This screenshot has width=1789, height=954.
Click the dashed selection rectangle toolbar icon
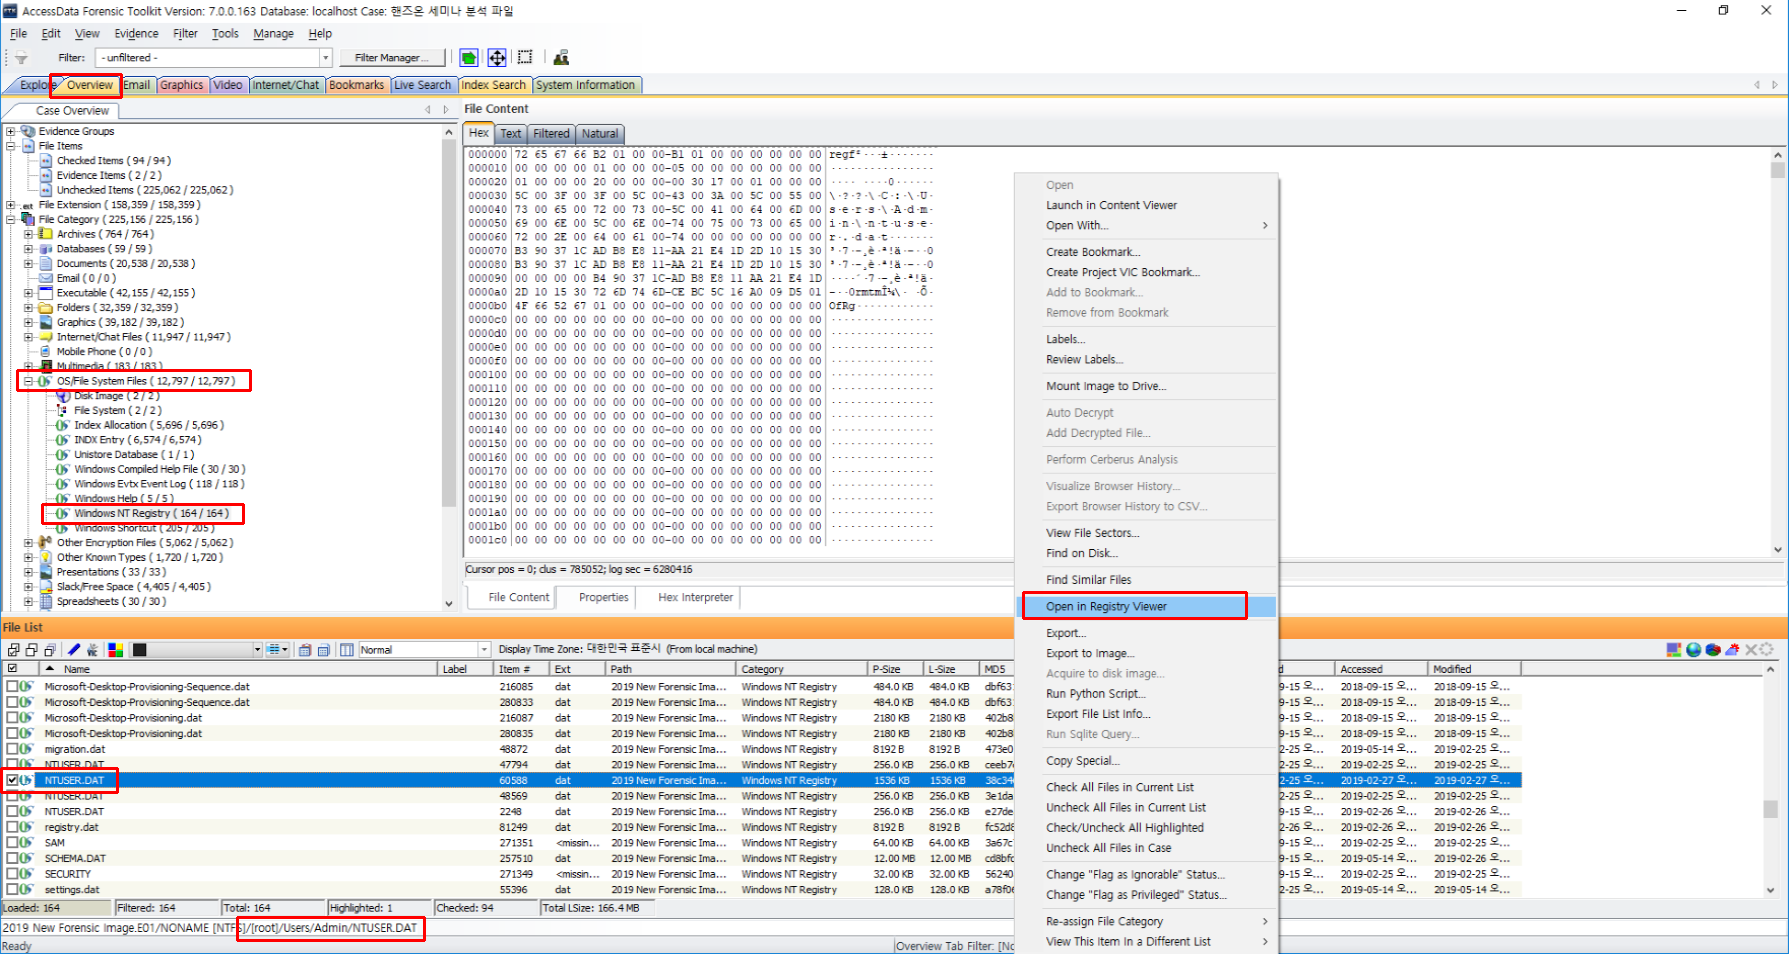tap(525, 58)
